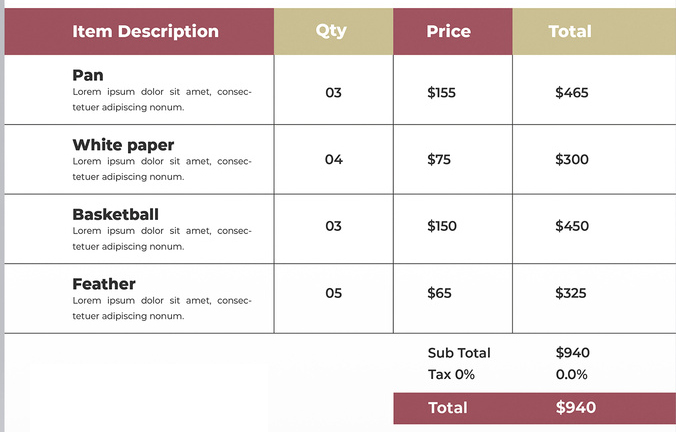Select the $155 price cell

(x=441, y=93)
